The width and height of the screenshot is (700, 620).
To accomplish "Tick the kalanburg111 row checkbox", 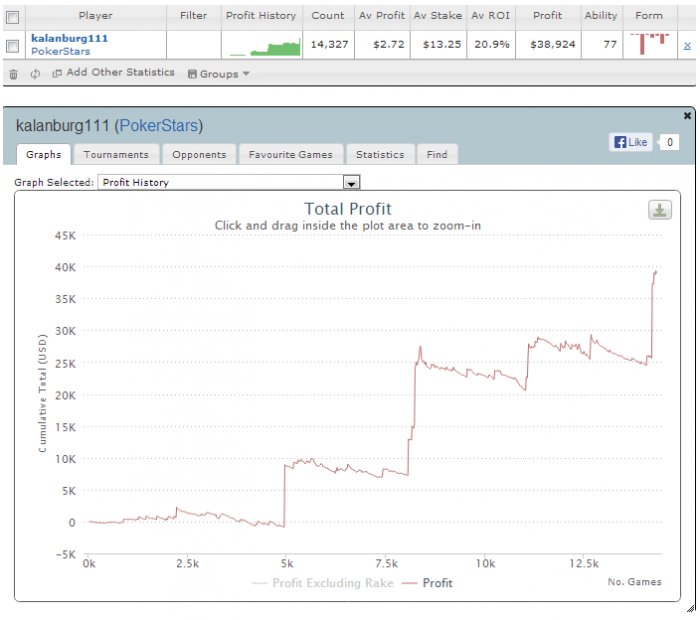I will [x=12, y=46].
